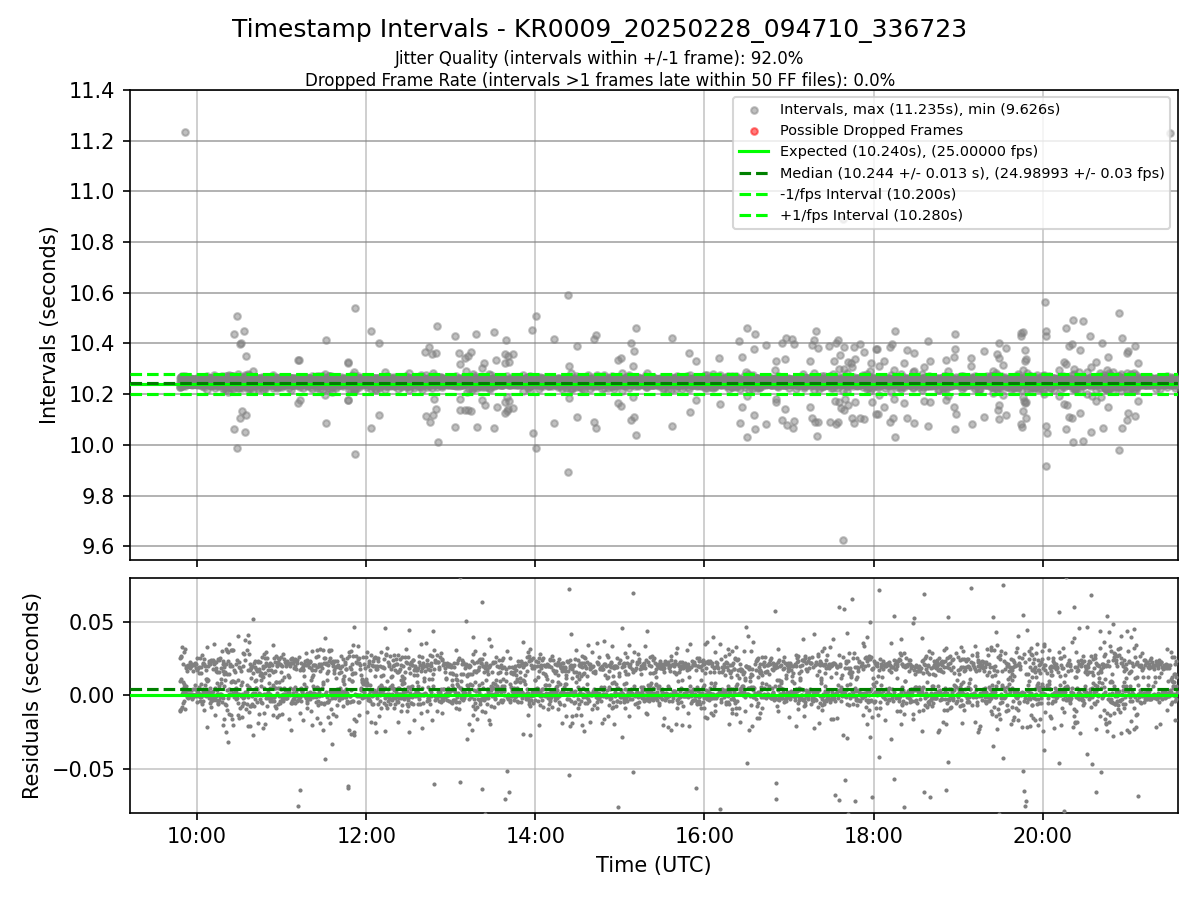Select the Dropped Frame Rate 0.0% subtitle
Viewport: 1200px width, 900px height.
click(599, 79)
